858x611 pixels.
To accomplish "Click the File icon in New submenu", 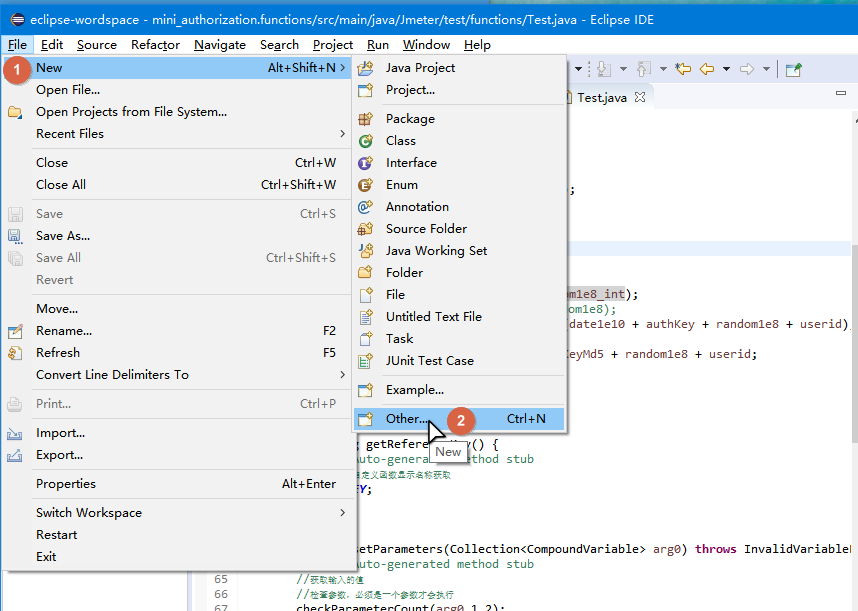I will pos(366,295).
